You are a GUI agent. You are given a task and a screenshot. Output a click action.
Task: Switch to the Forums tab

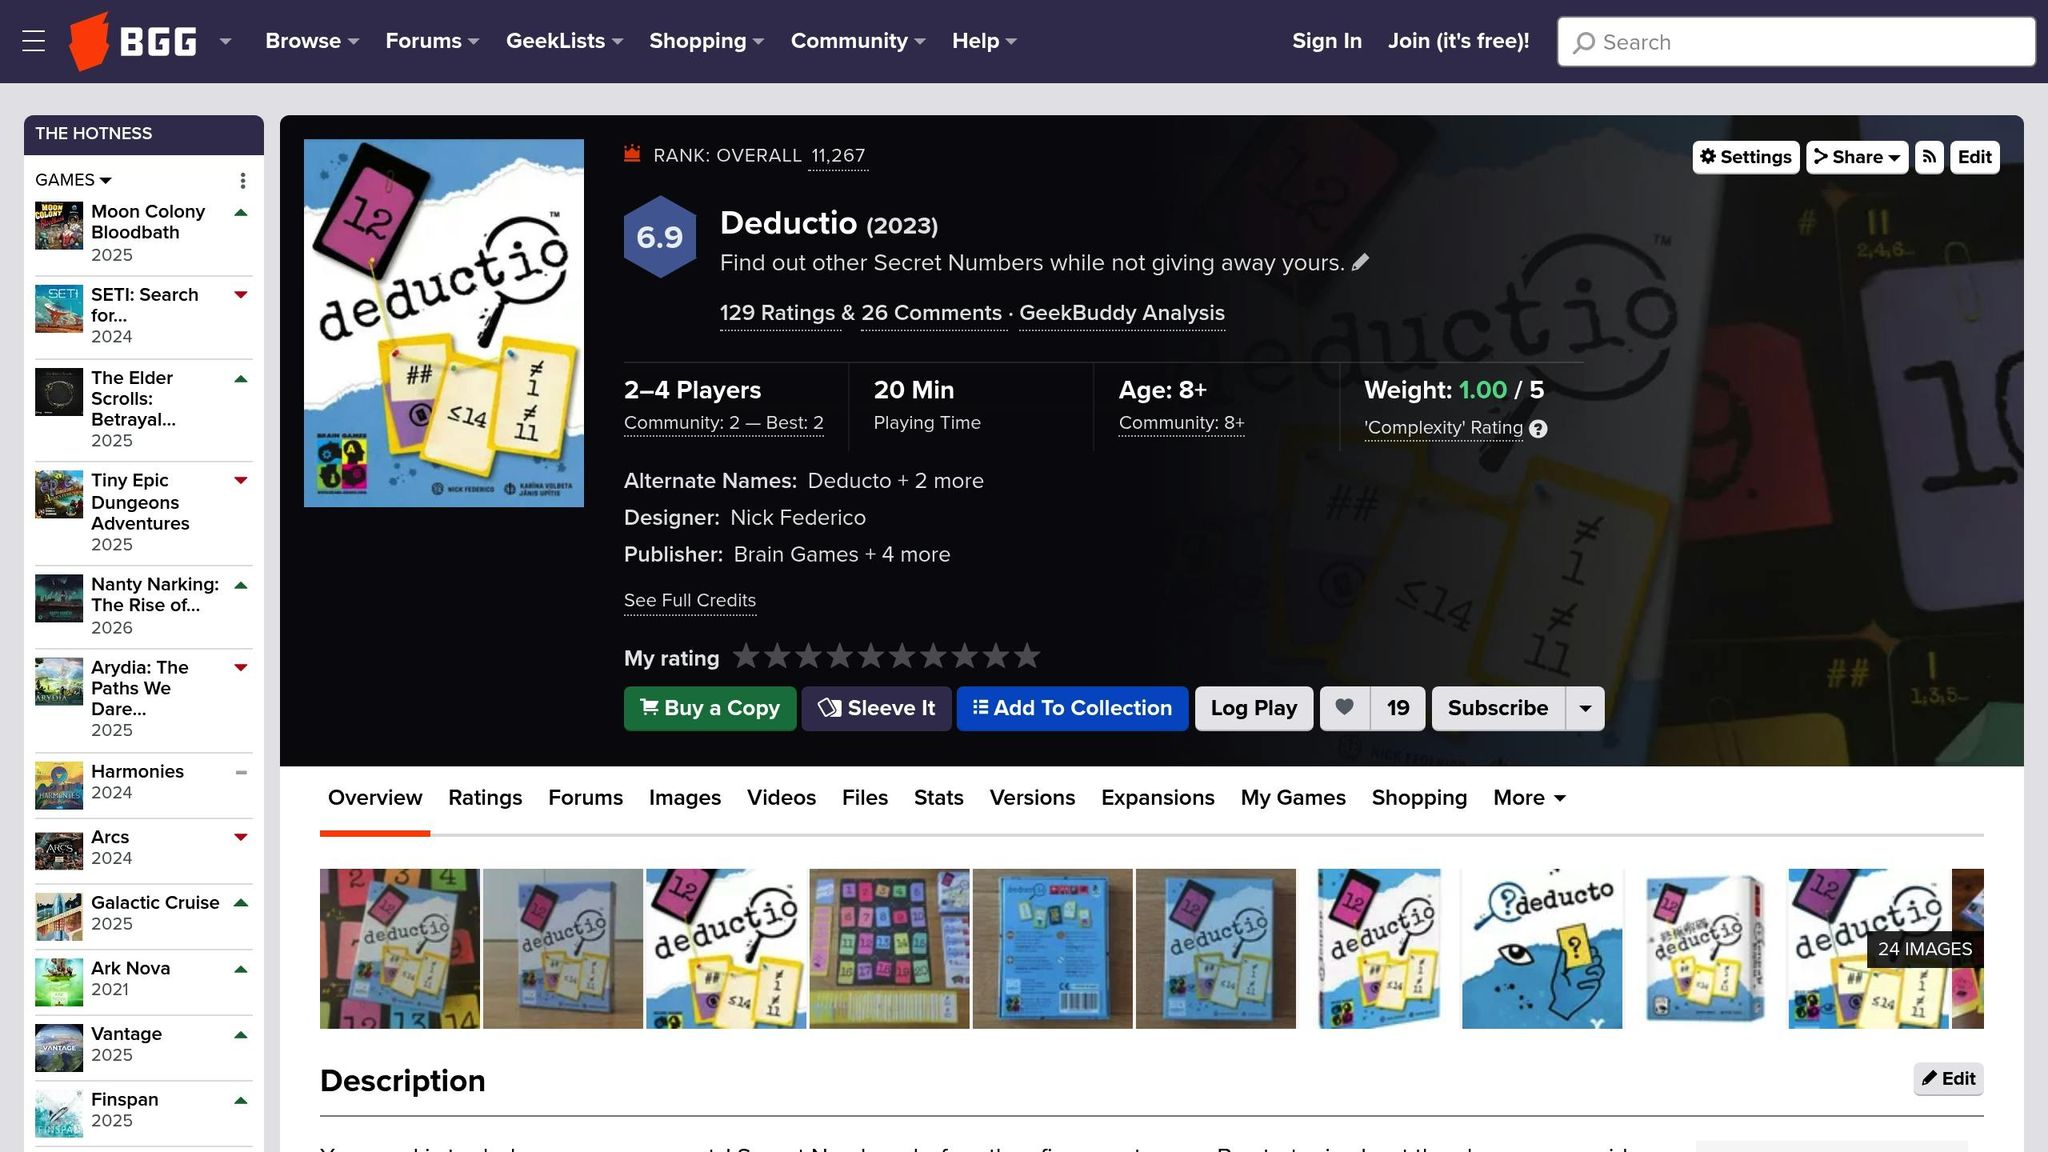pos(585,798)
